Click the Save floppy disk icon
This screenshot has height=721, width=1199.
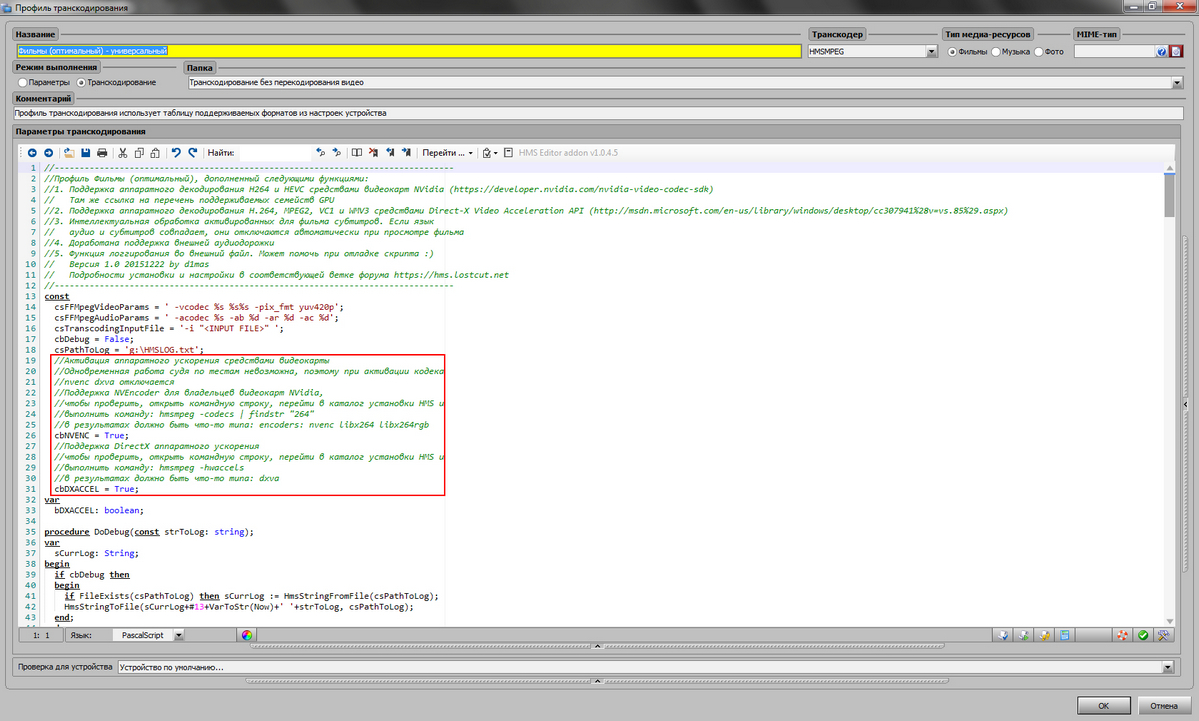coord(86,153)
